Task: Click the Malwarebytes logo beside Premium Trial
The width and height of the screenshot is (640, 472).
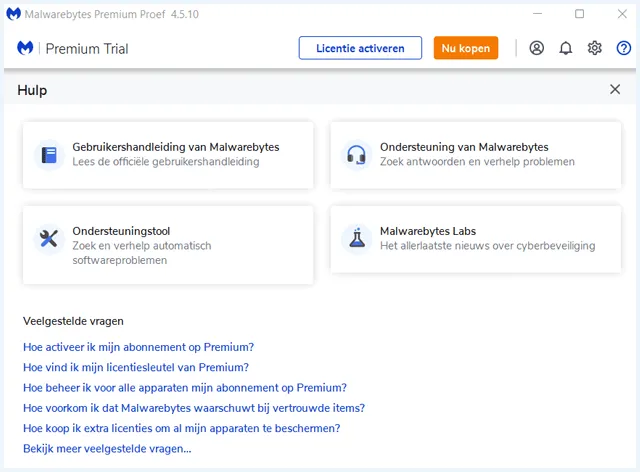Action: pos(25,48)
